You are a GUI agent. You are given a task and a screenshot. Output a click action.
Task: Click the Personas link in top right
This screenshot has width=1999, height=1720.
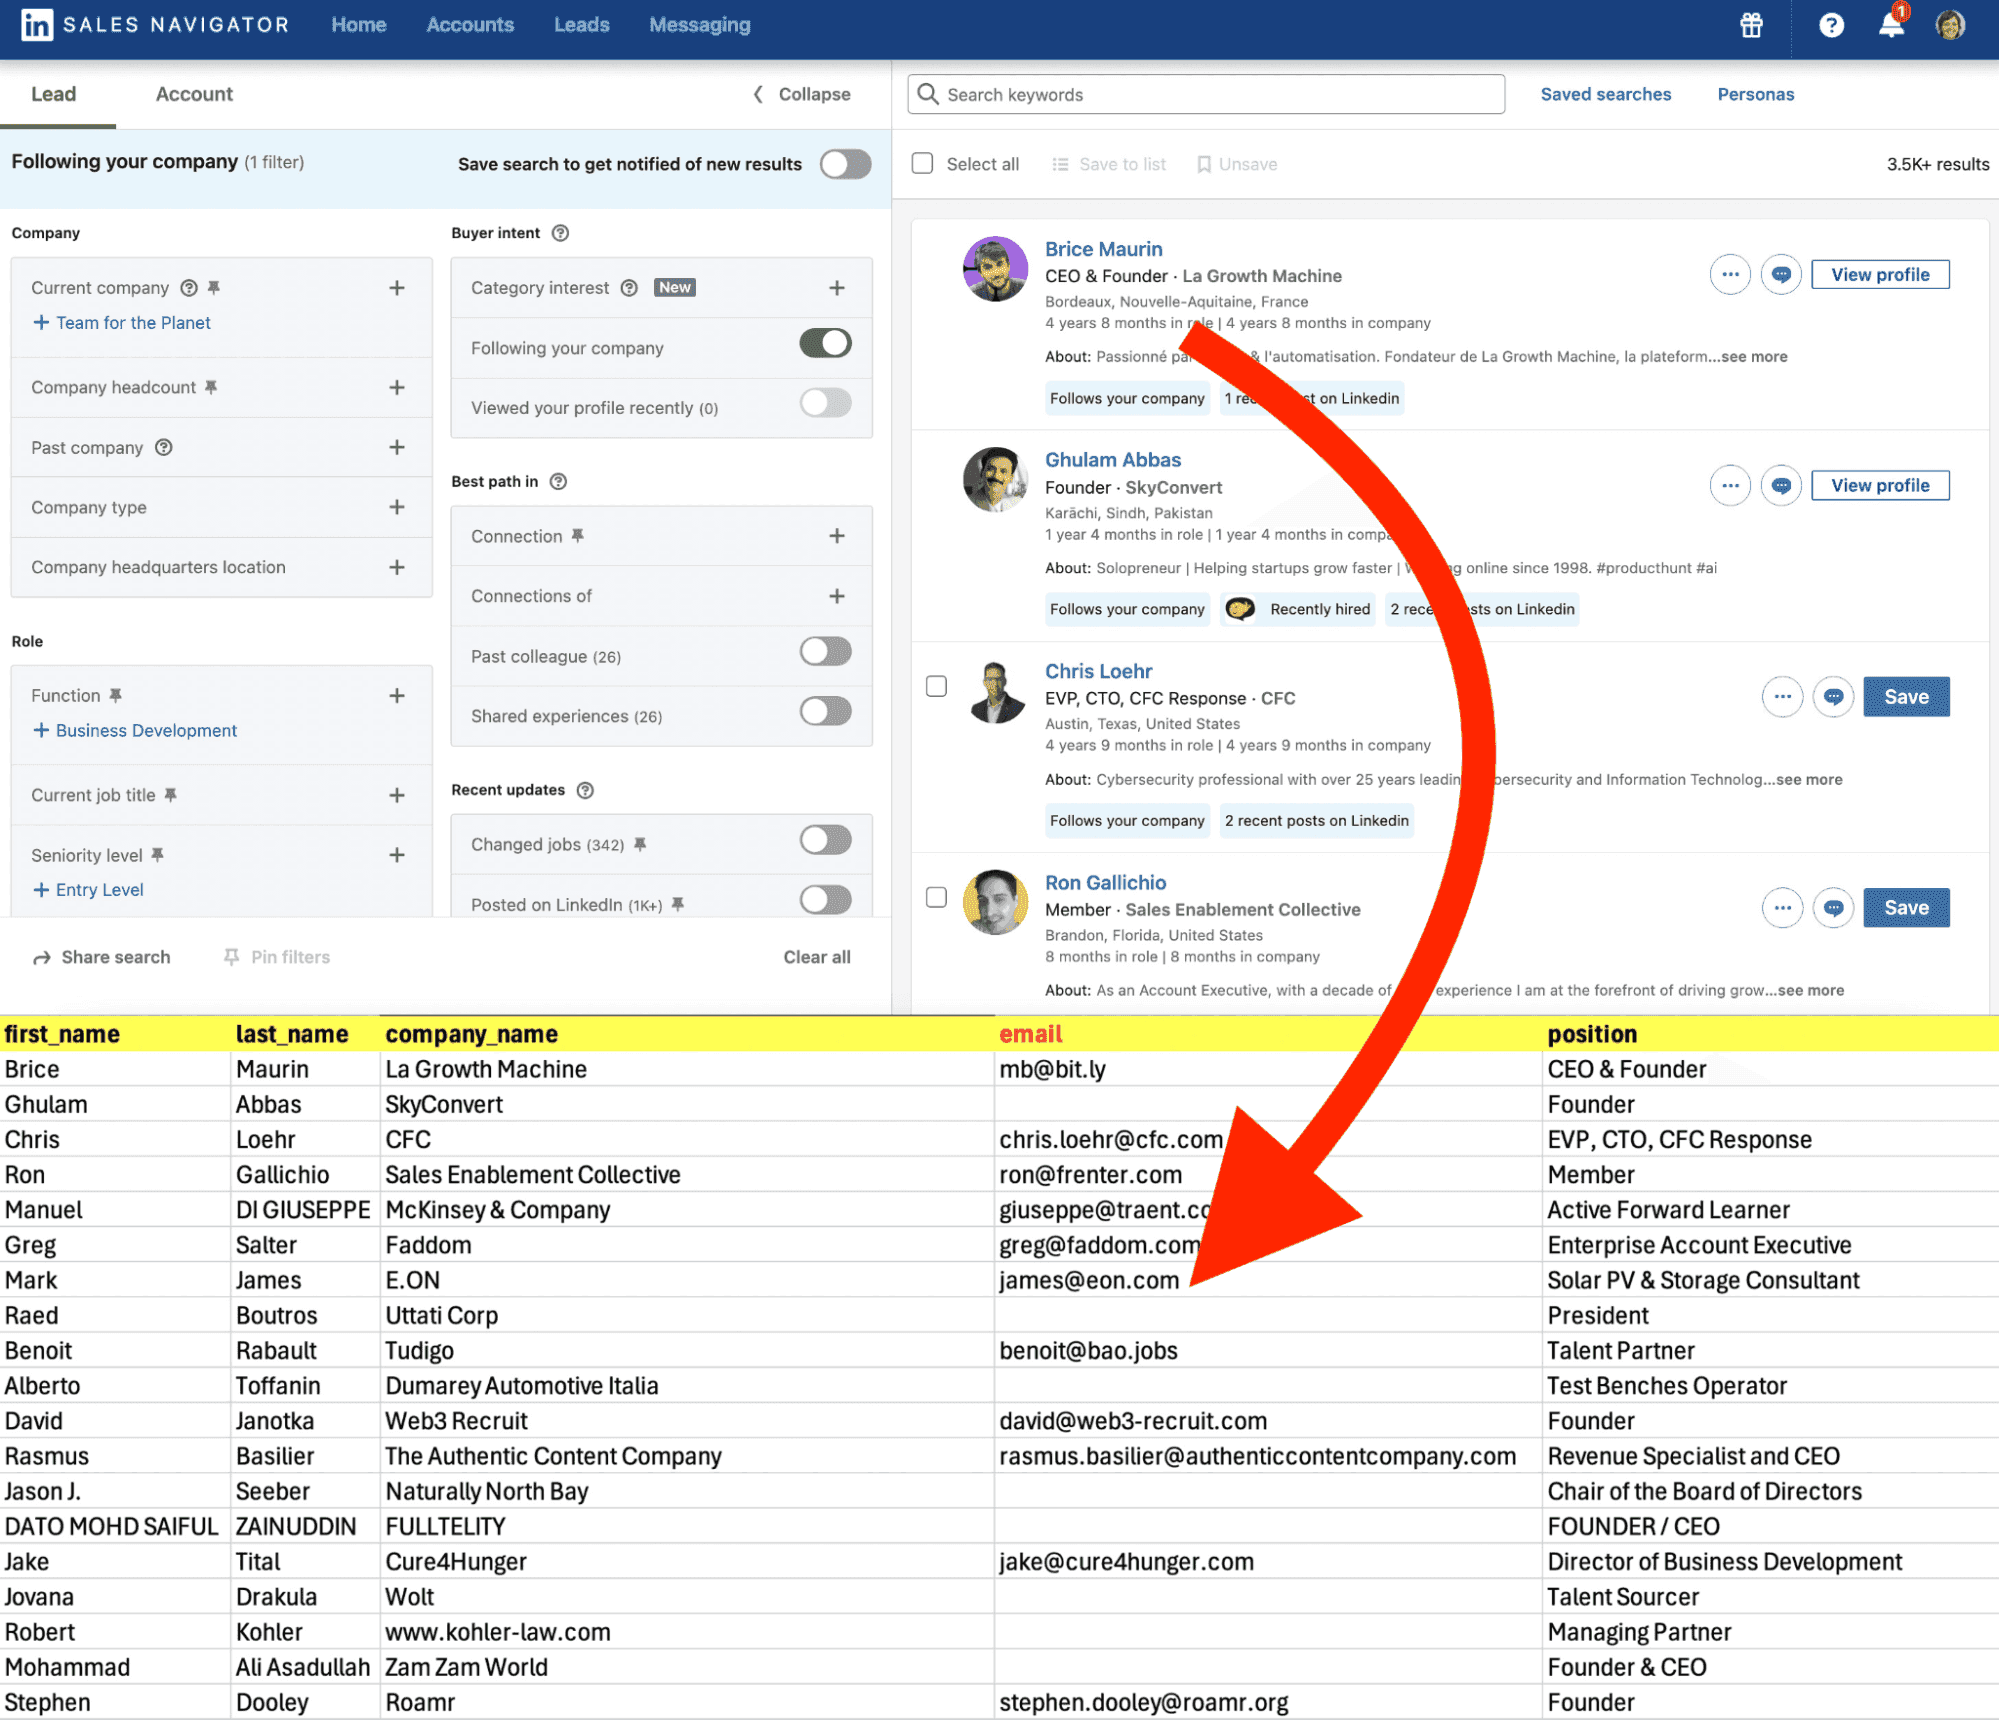tap(1754, 93)
